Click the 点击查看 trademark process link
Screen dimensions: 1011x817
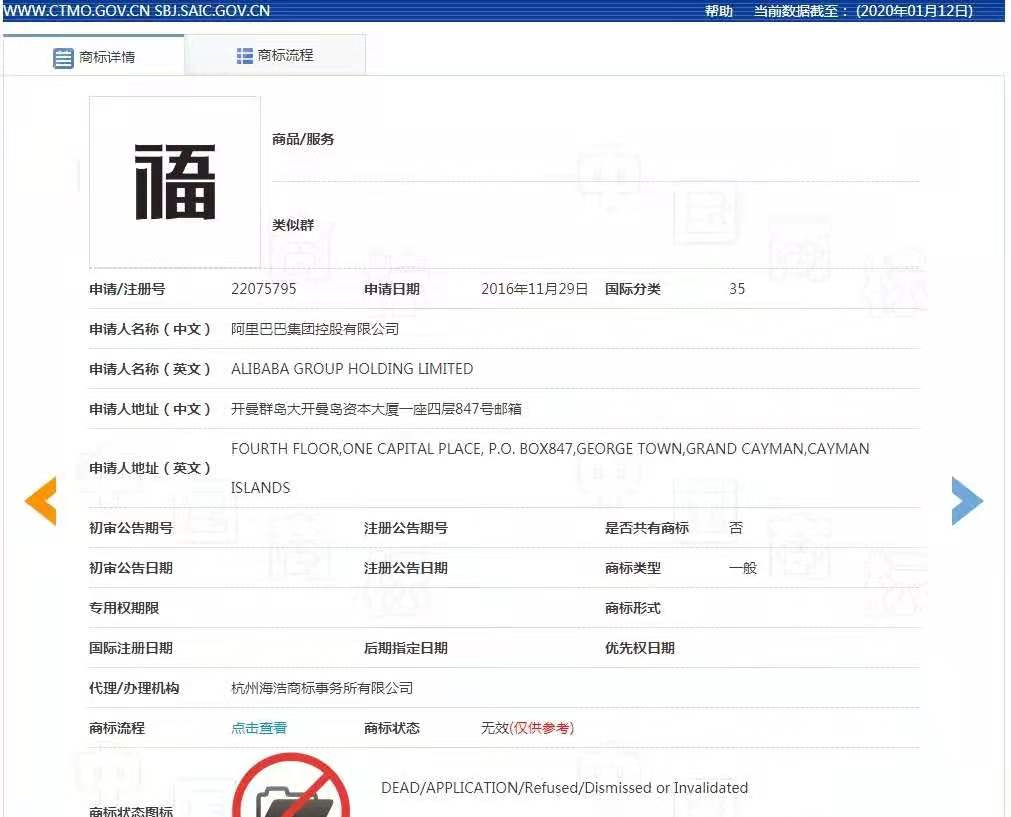[259, 728]
